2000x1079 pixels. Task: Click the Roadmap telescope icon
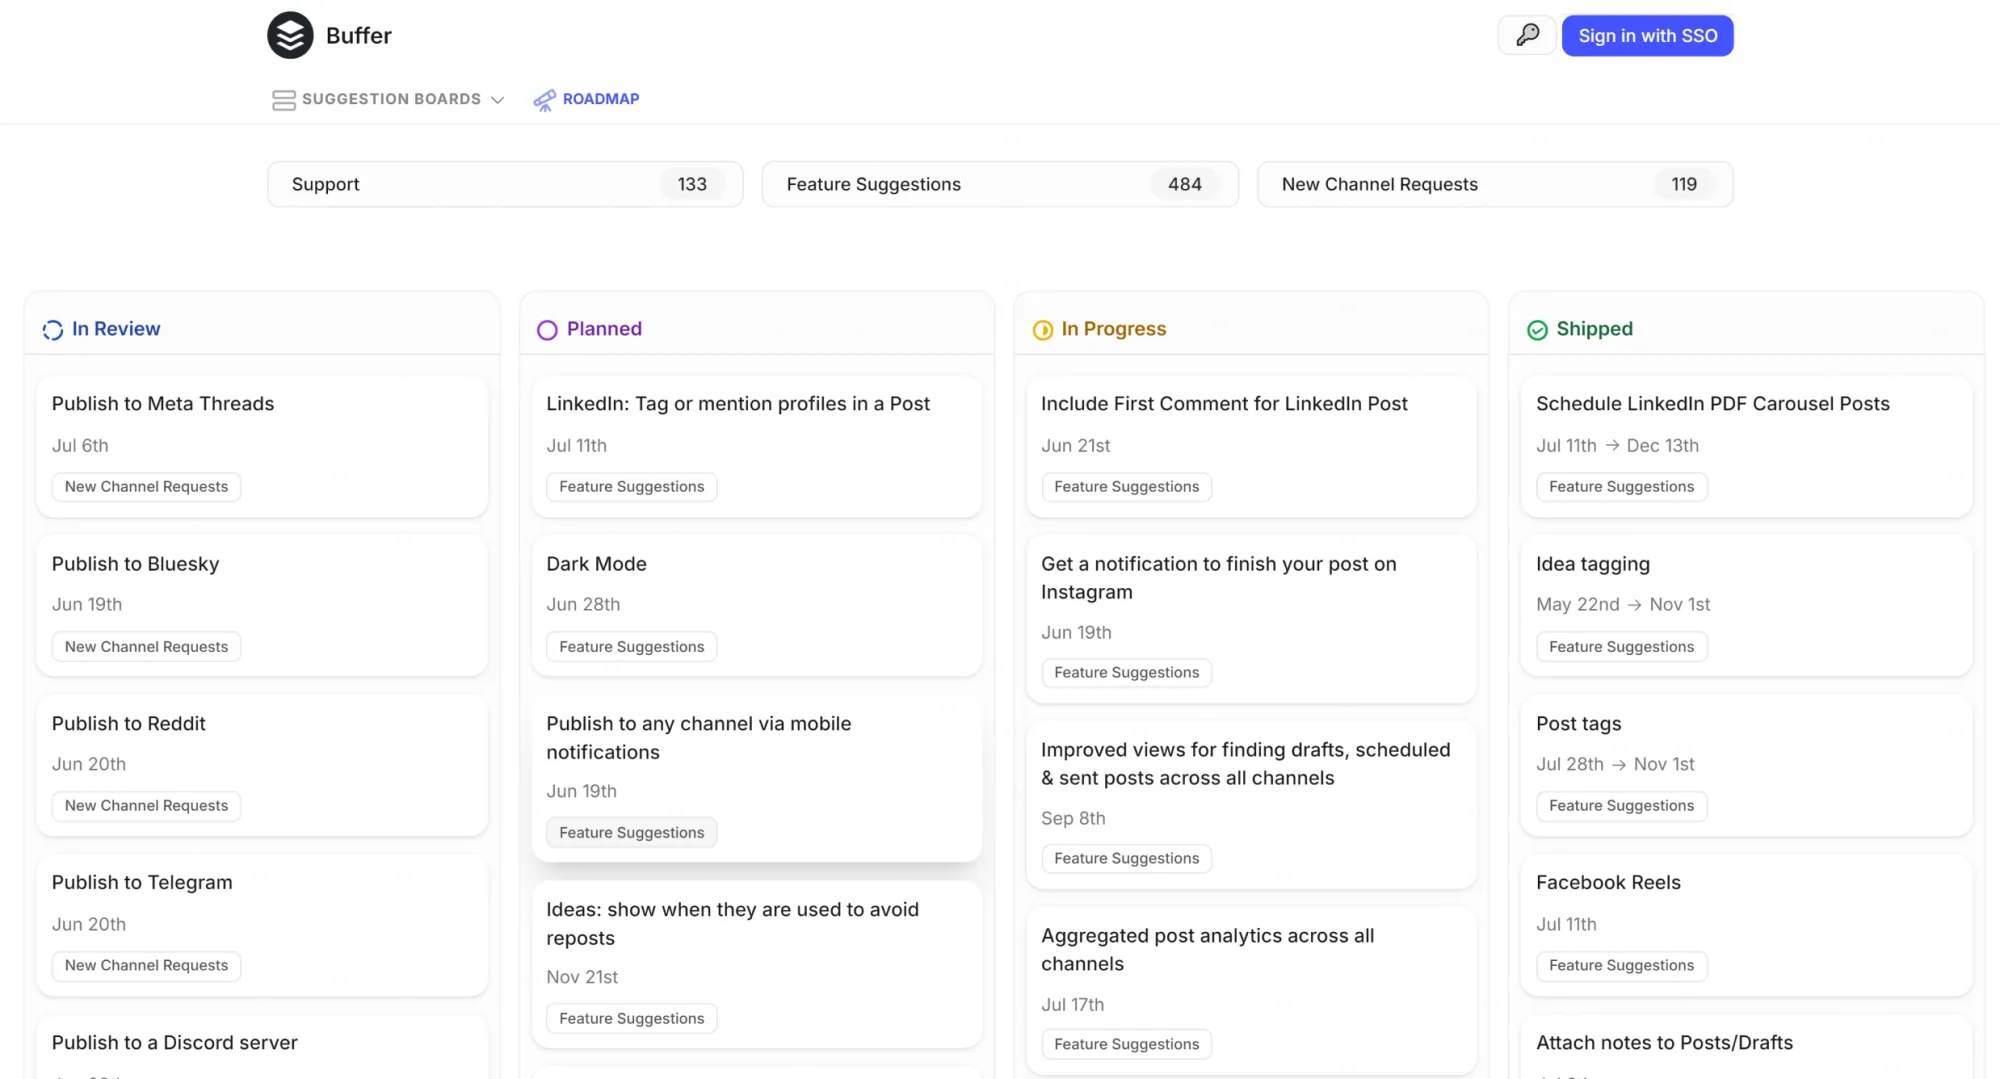[545, 99]
